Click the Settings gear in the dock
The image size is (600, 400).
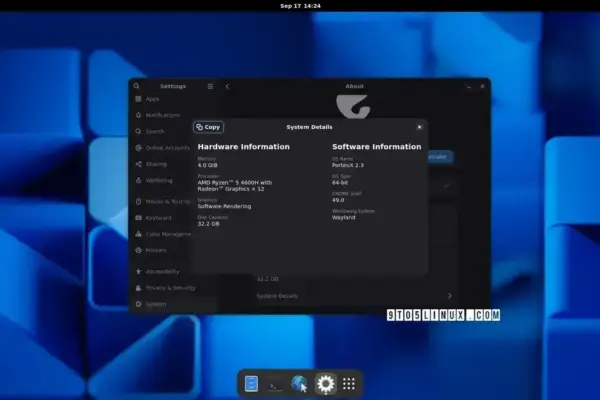[326, 384]
